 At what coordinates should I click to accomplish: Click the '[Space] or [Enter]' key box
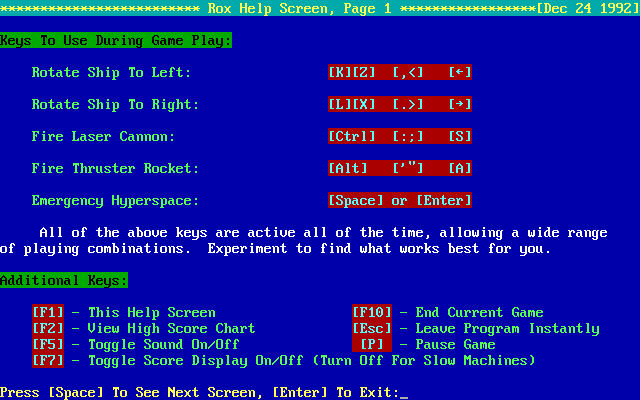pos(400,200)
